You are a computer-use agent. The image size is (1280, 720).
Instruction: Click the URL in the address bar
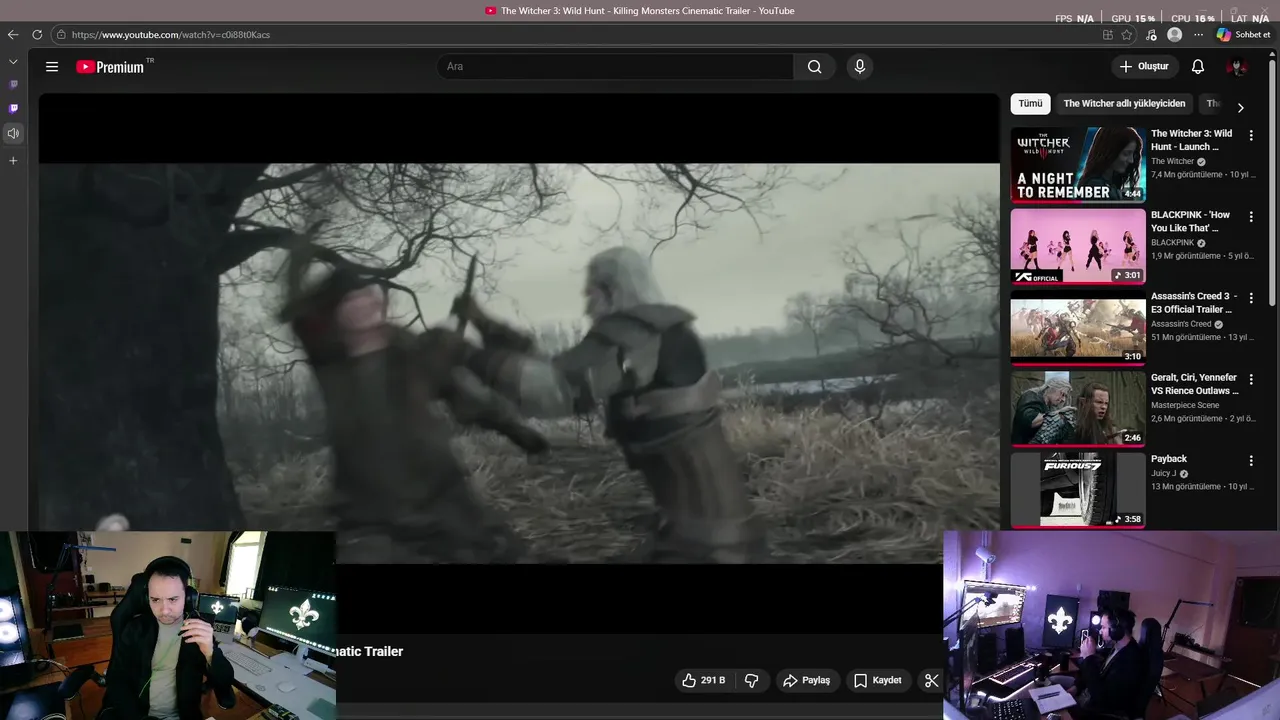(x=171, y=35)
